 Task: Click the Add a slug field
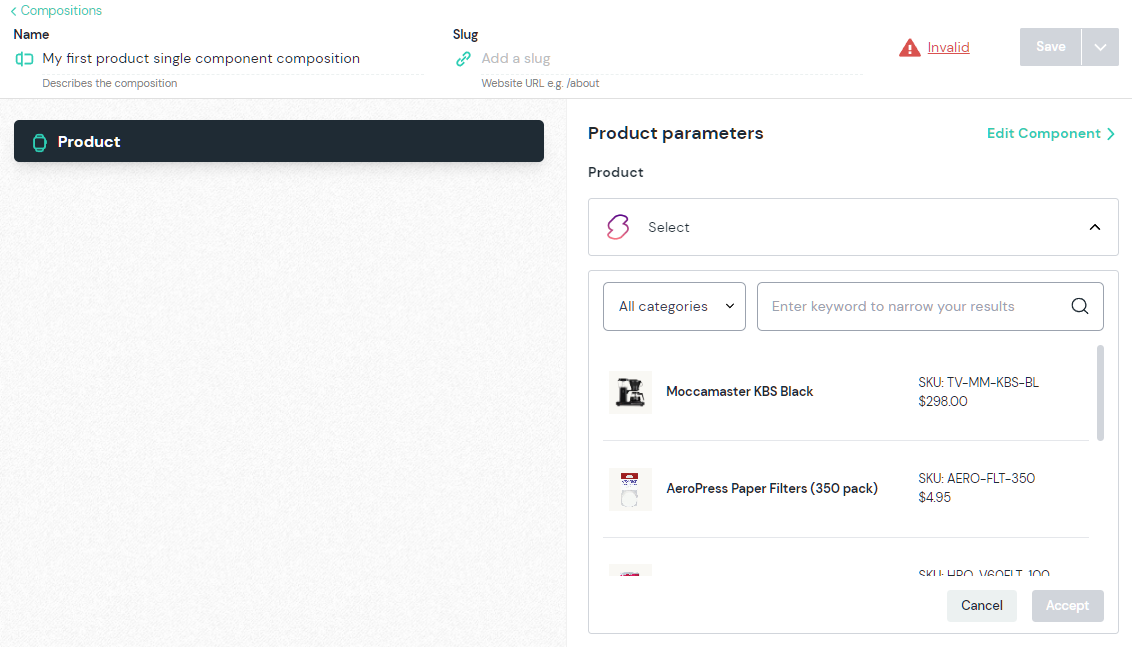[660, 59]
